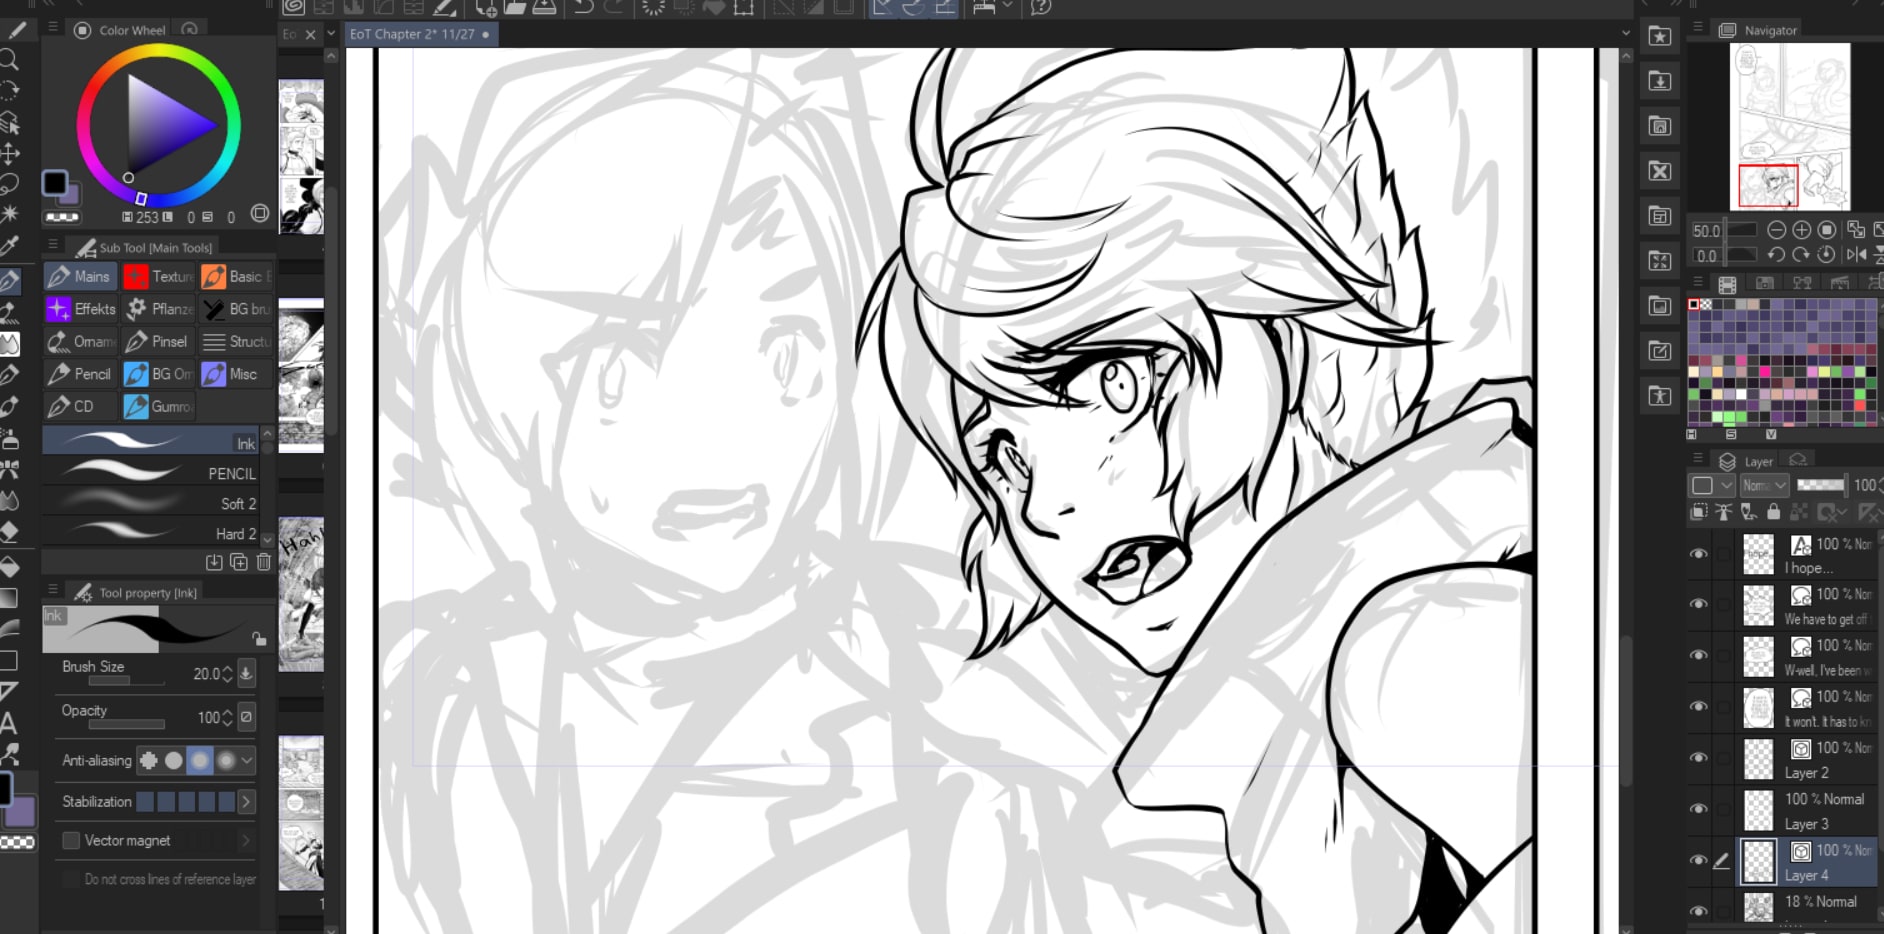1884x934 pixels.
Task: Delete sub tool with trash icon
Action: click(264, 562)
